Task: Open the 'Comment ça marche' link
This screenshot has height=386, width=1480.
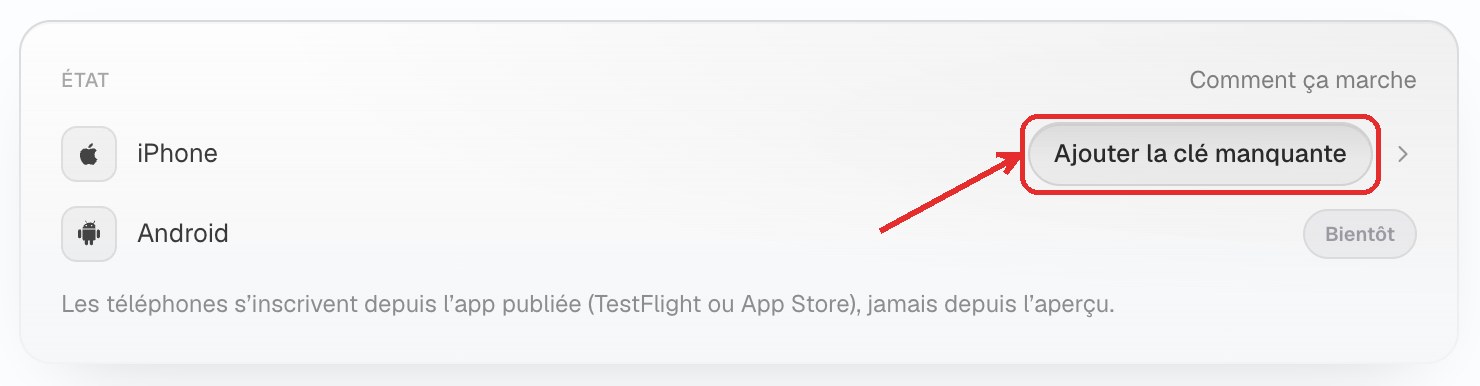Action: coord(1303,80)
